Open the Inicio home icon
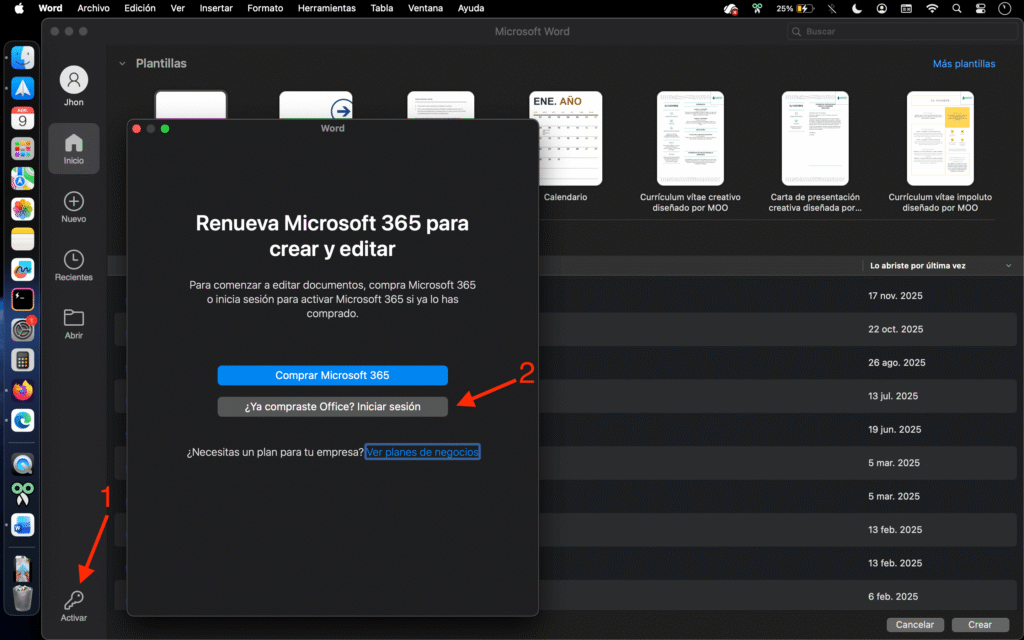 click(x=73, y=144)
